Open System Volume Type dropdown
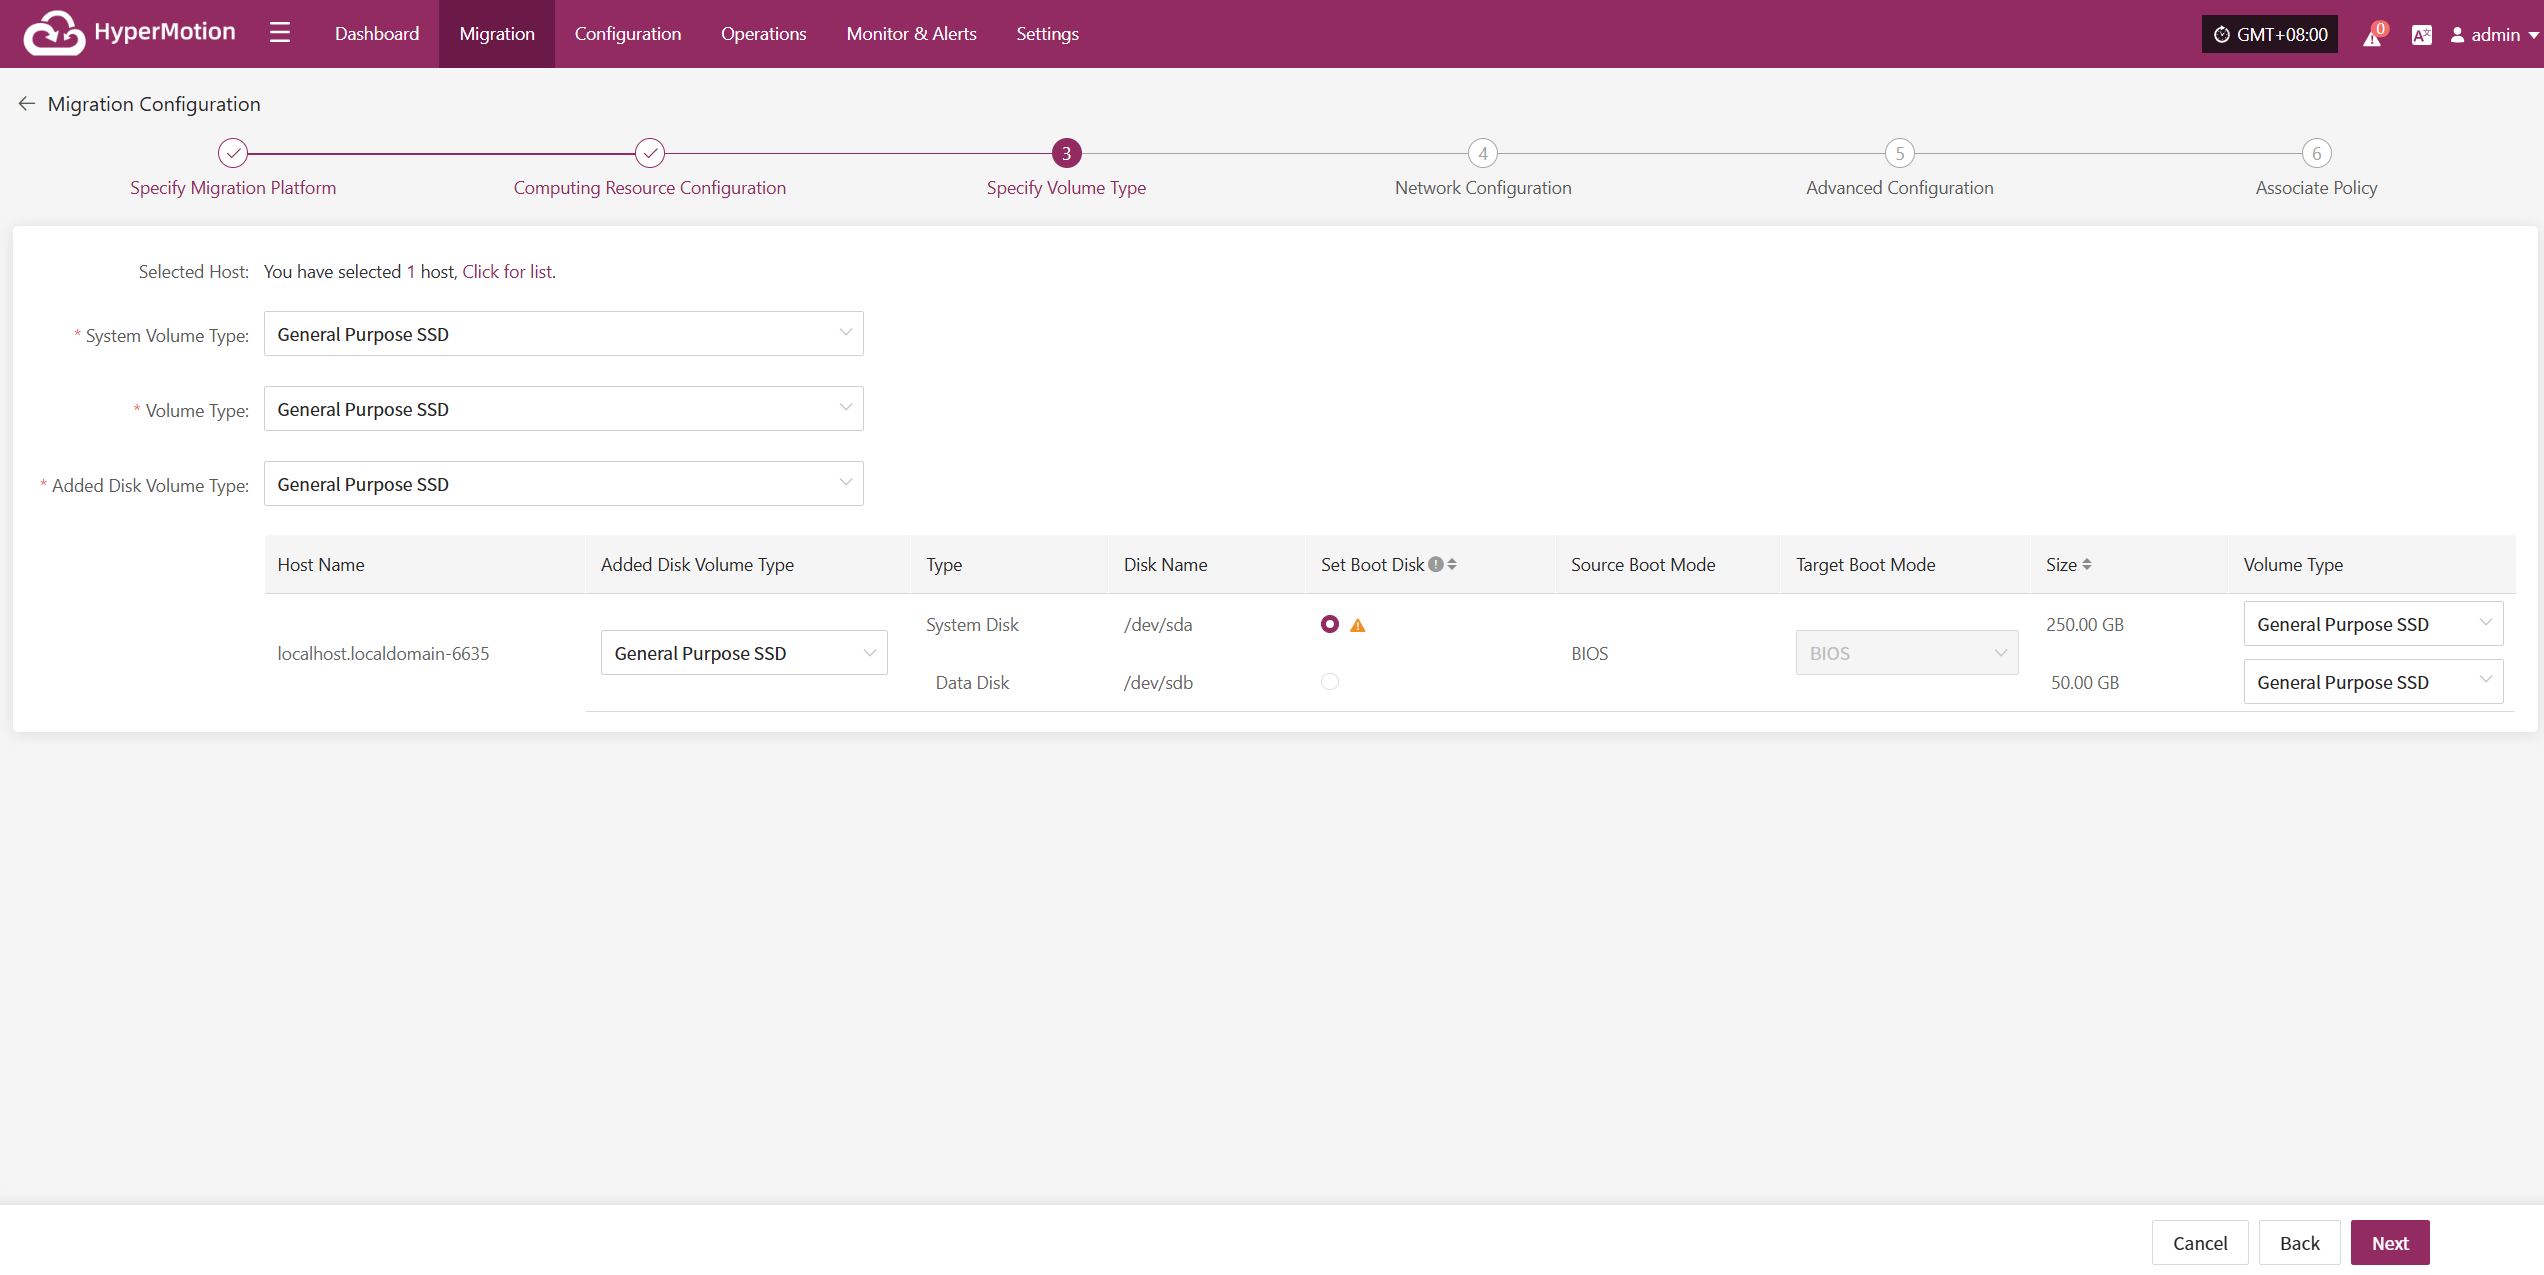 coord(563,334)
